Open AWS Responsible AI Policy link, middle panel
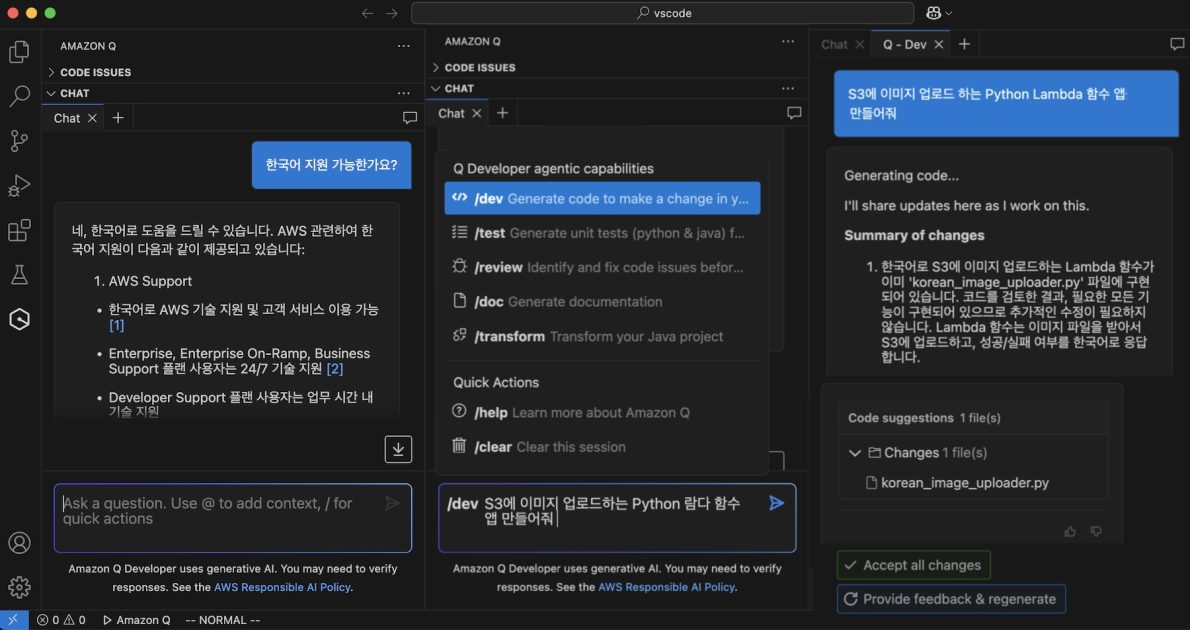Viewport: 1190px width, 630px height. tap(666, 587)
